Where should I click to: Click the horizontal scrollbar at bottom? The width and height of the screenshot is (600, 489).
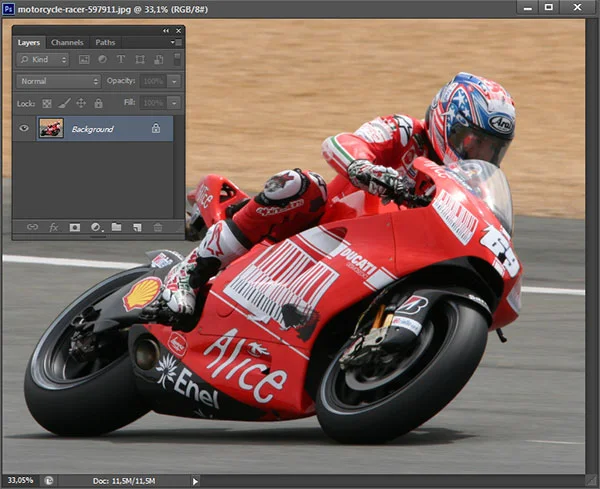[392, 481]
